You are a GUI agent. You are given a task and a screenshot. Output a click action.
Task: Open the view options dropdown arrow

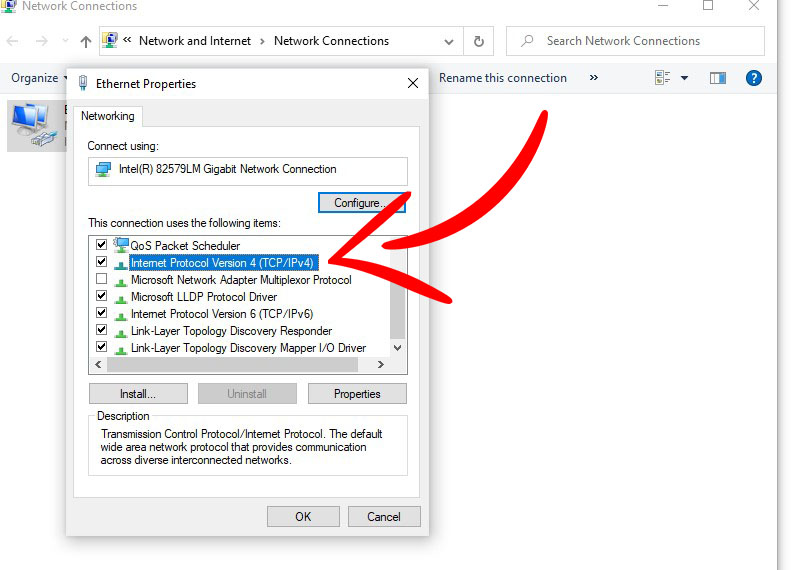tap(684, 78)
